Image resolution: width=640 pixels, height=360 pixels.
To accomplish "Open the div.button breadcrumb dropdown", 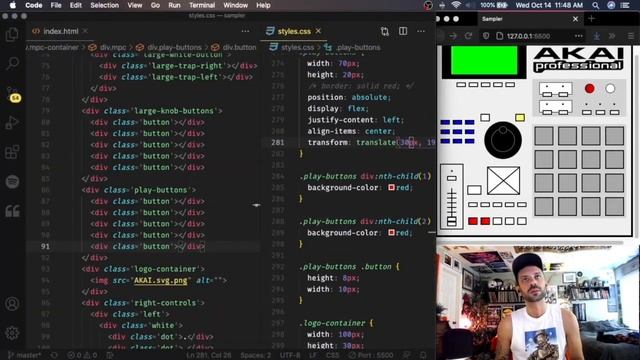I will 234,47.
